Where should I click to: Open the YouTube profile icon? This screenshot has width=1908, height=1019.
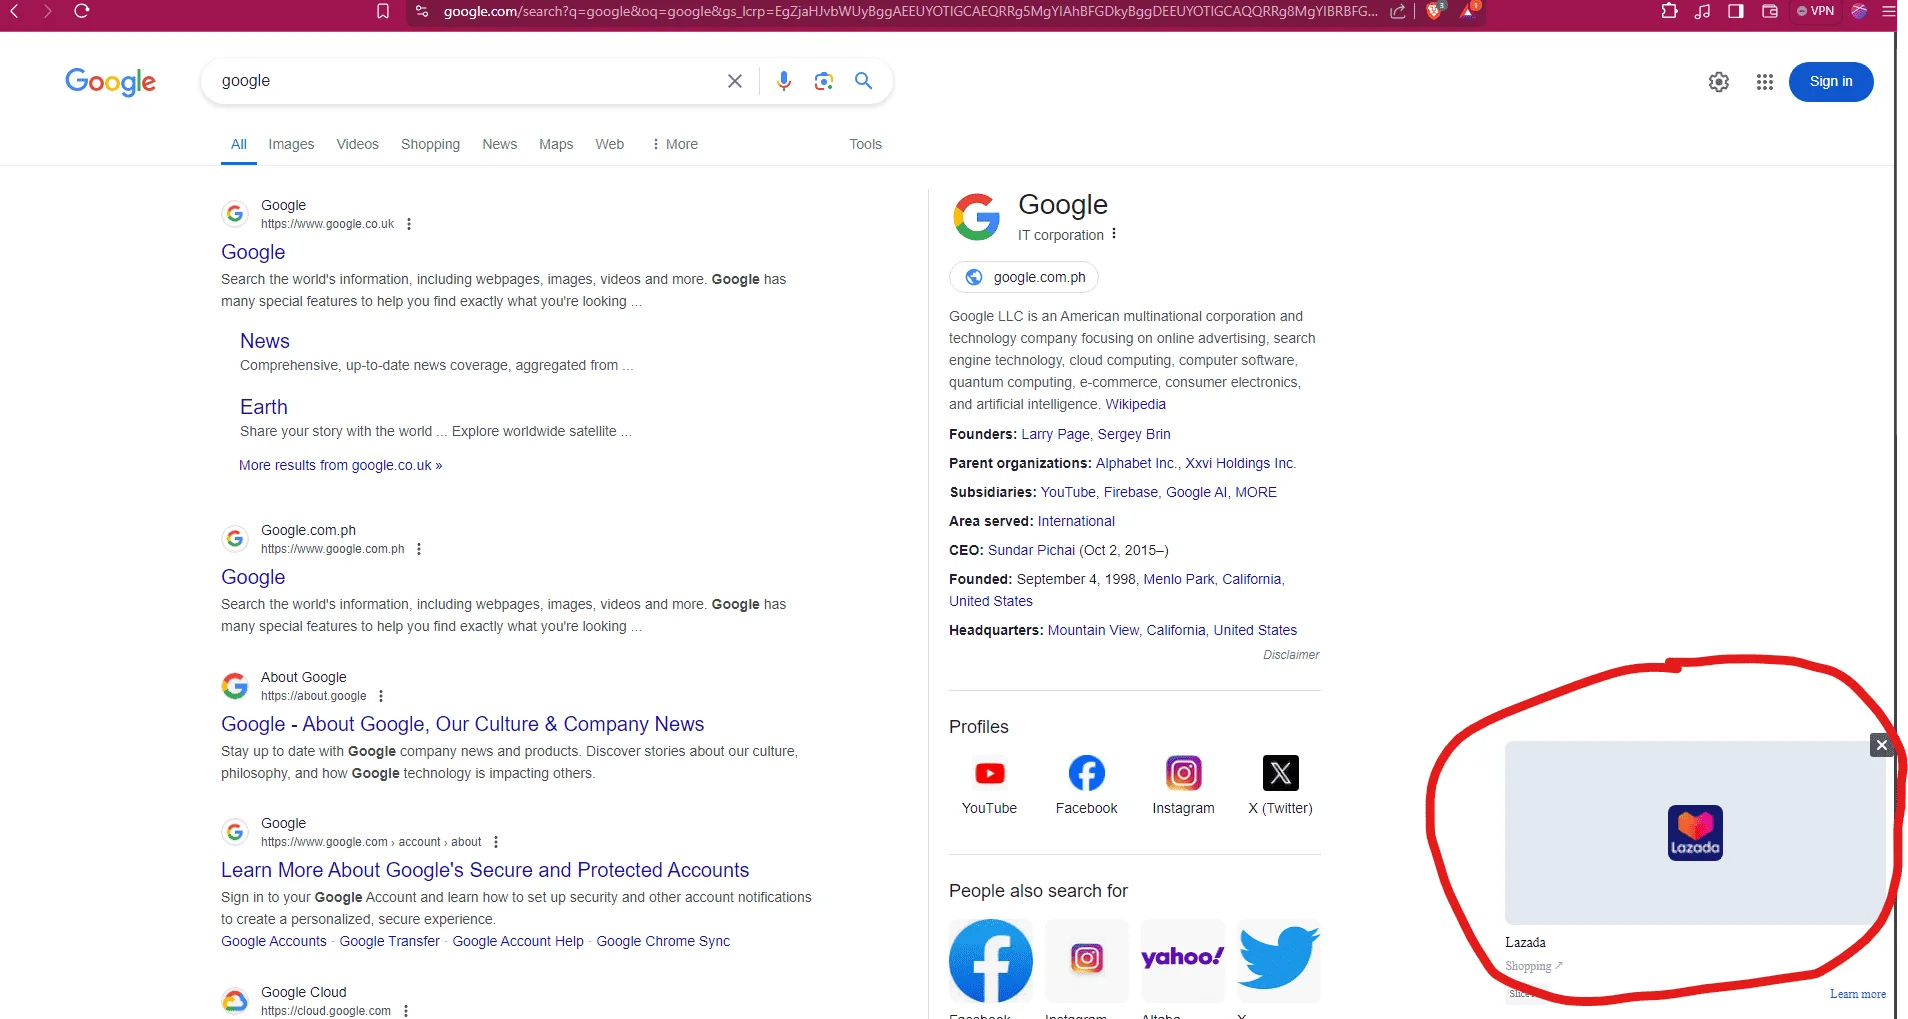(x=990, y=773)
